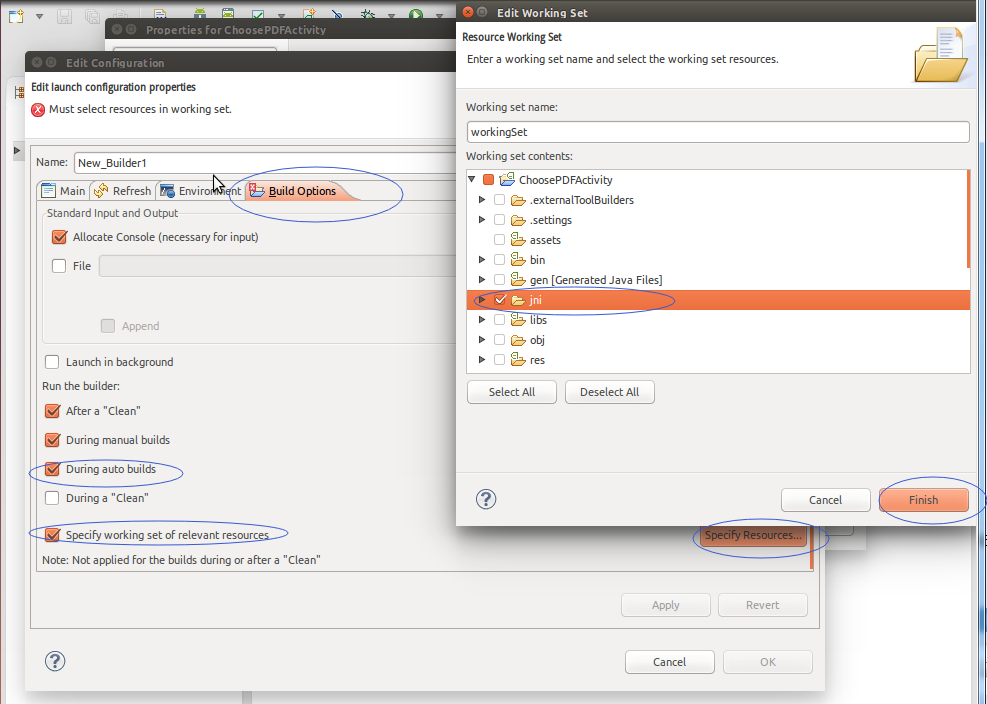
Task: Click OK in Edit Configuration dialog
Action: [x=767, y=662]
